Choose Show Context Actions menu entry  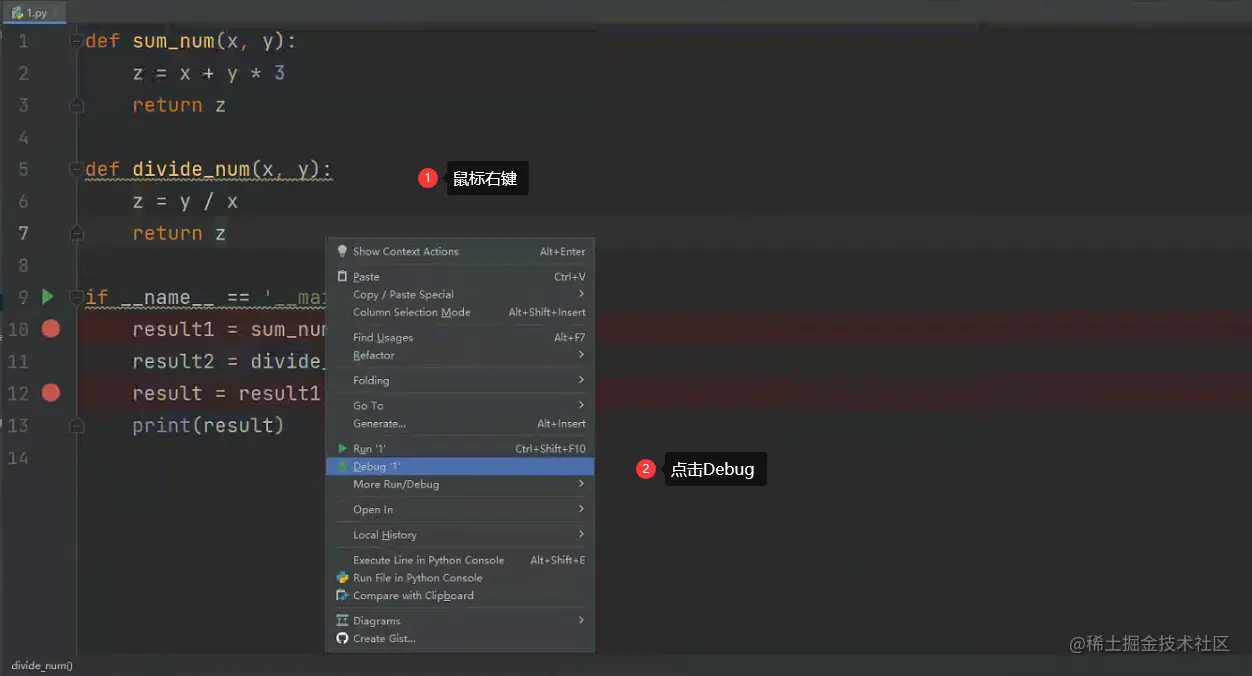pos(460,251)
